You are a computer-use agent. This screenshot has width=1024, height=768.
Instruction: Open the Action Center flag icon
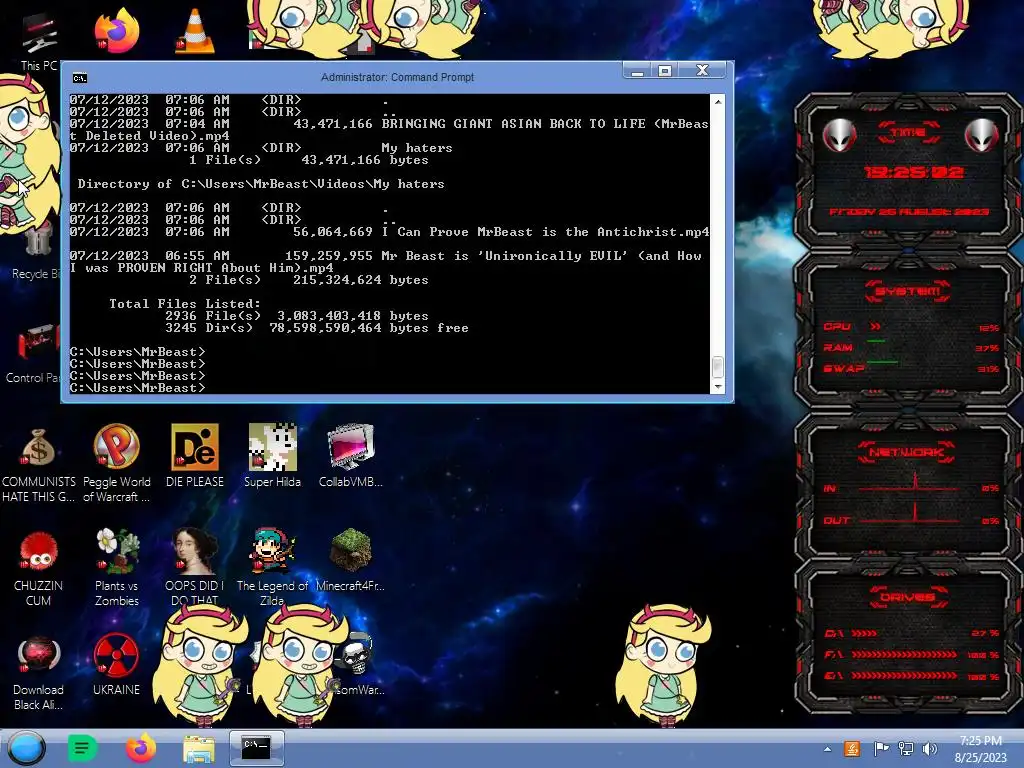[880, 748]
